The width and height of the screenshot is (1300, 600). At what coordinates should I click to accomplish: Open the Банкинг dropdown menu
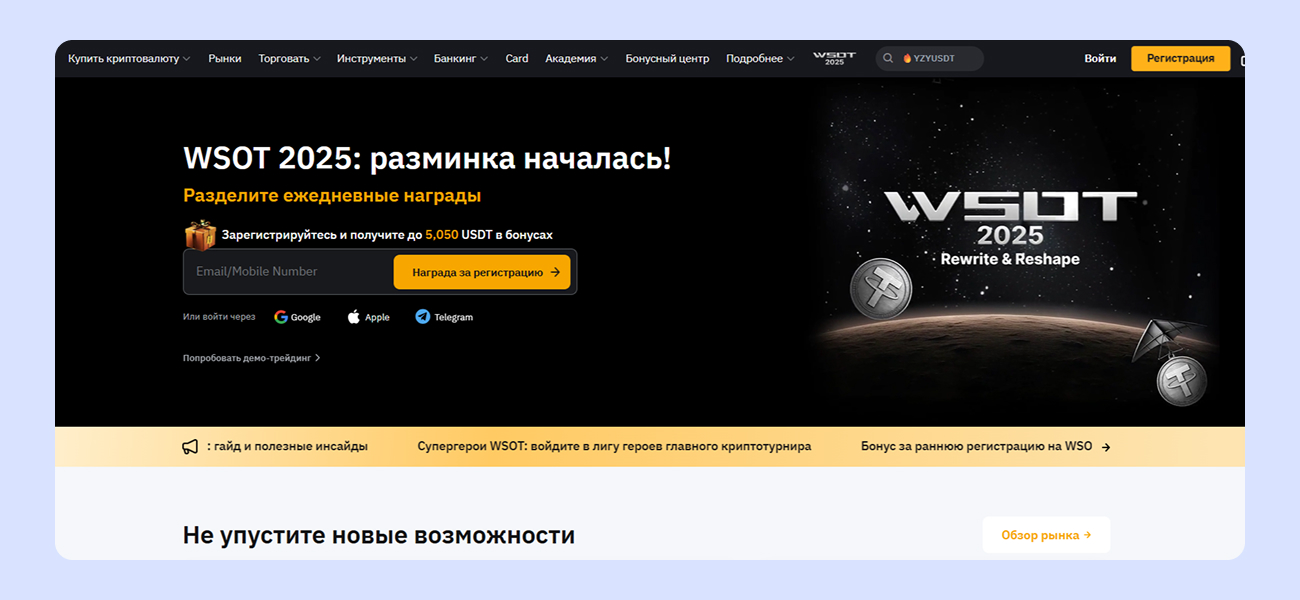[x=460, y=58]
